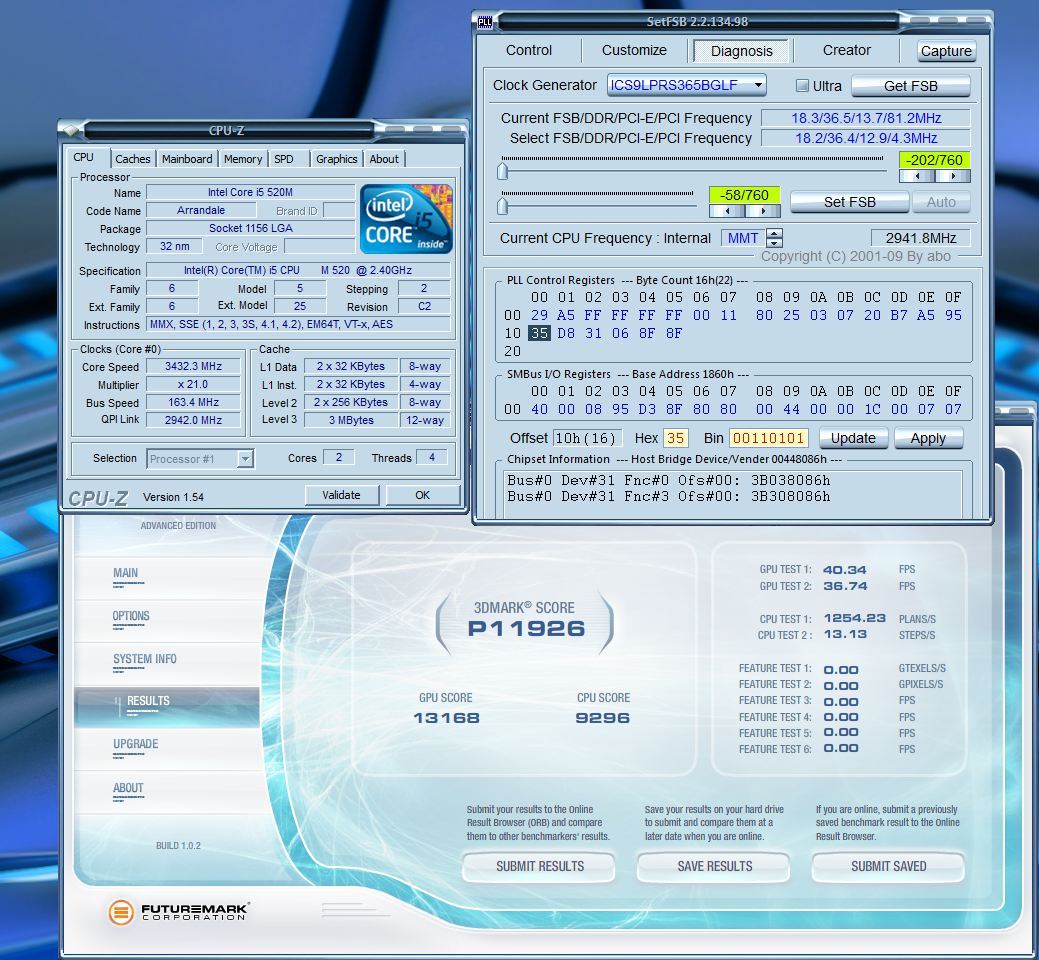
Task: Click Validate in CPU-Z
Action: (341, 495)
